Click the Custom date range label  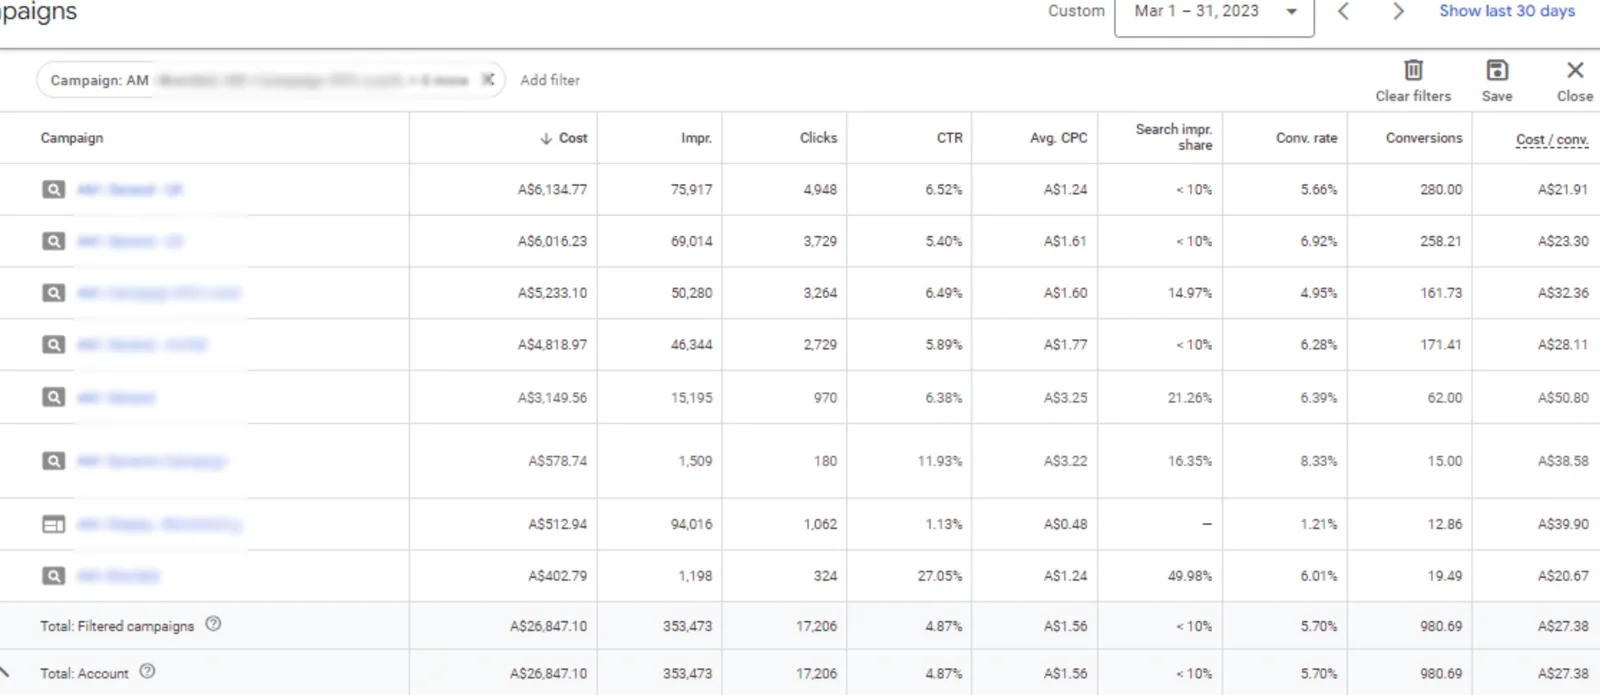[x=1076, y=11]
